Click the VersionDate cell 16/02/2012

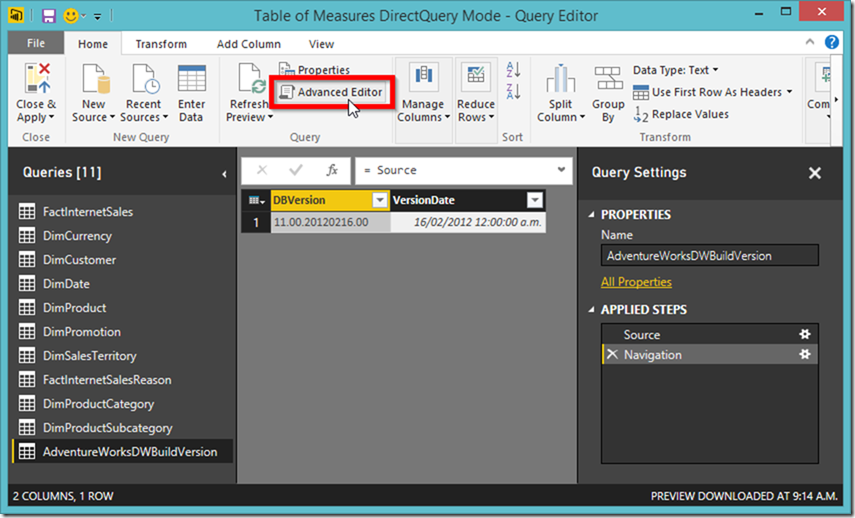pos(468,222)
